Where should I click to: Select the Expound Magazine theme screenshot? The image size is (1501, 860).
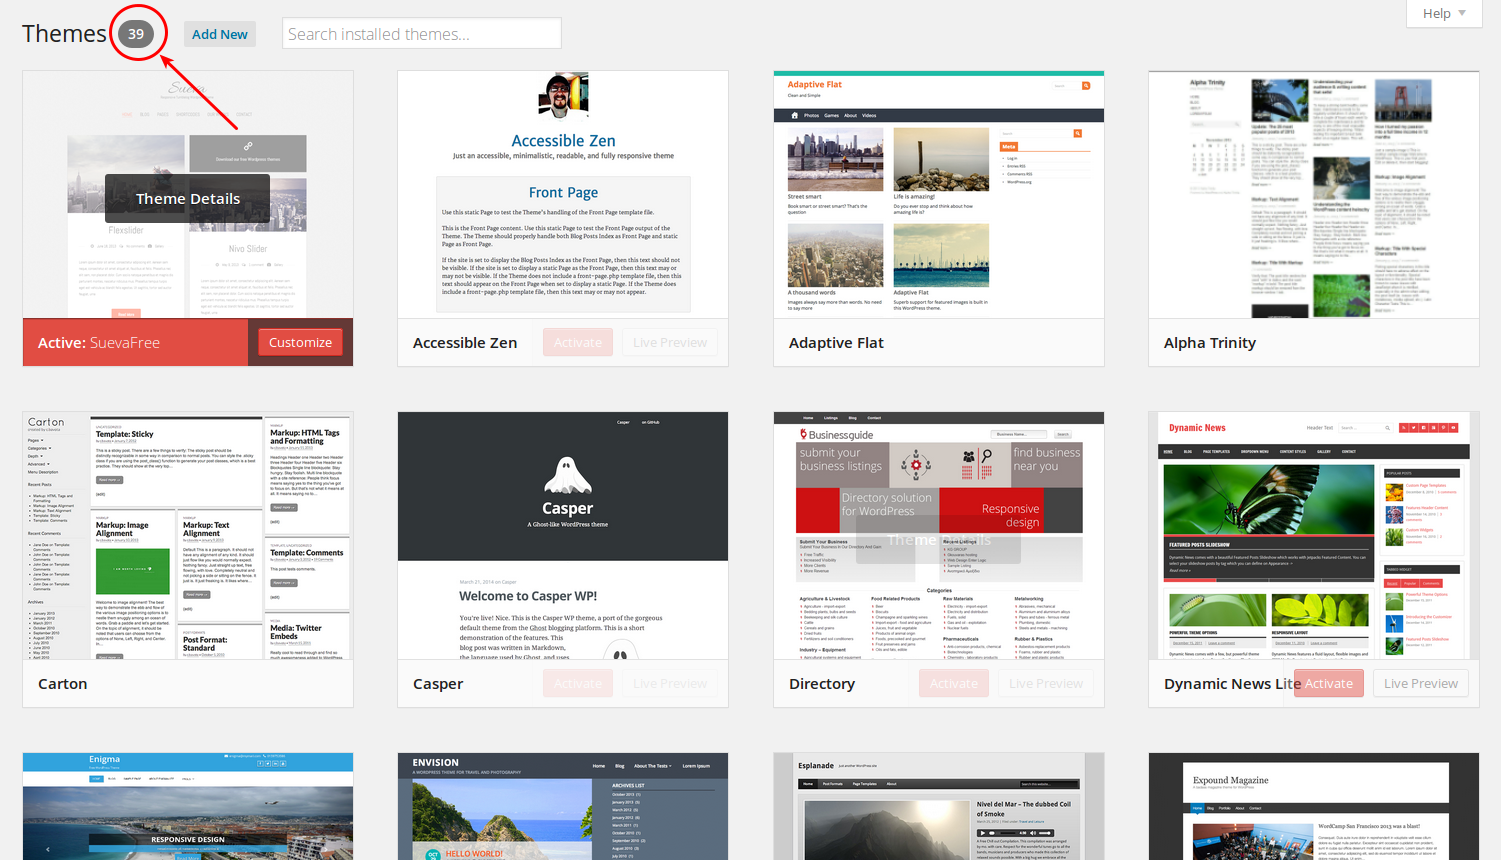click(x=1314, y=806)
